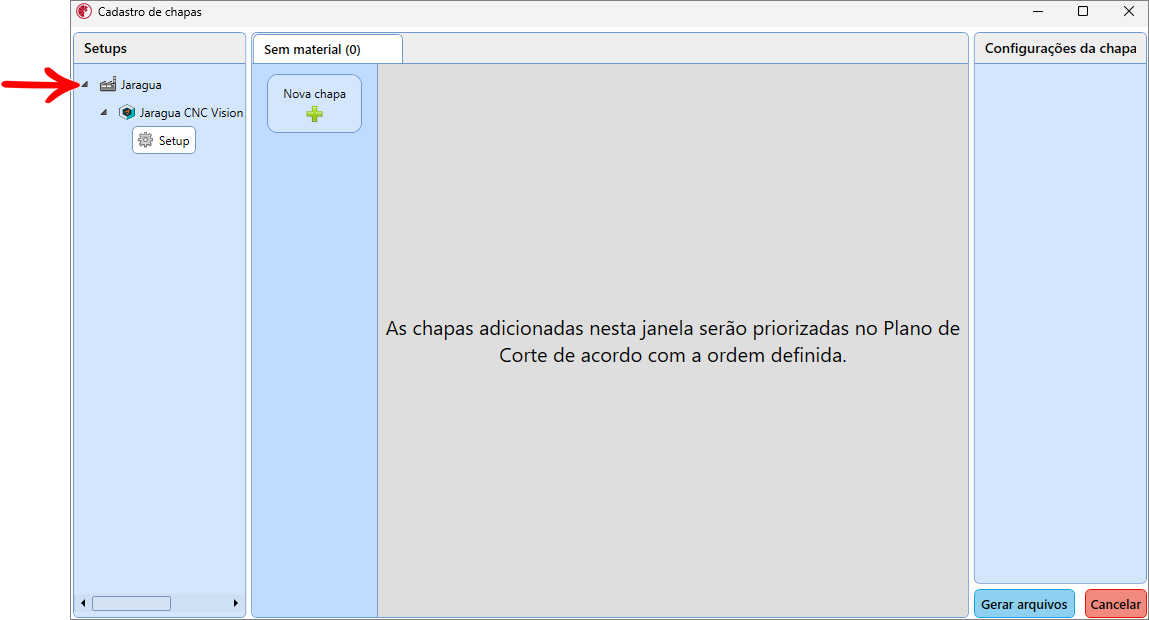Click the horizontal scrollbar thumb in Setups
Image resolution: width=1149 pixels, height=620 pixels.
[x=131, y=603]
